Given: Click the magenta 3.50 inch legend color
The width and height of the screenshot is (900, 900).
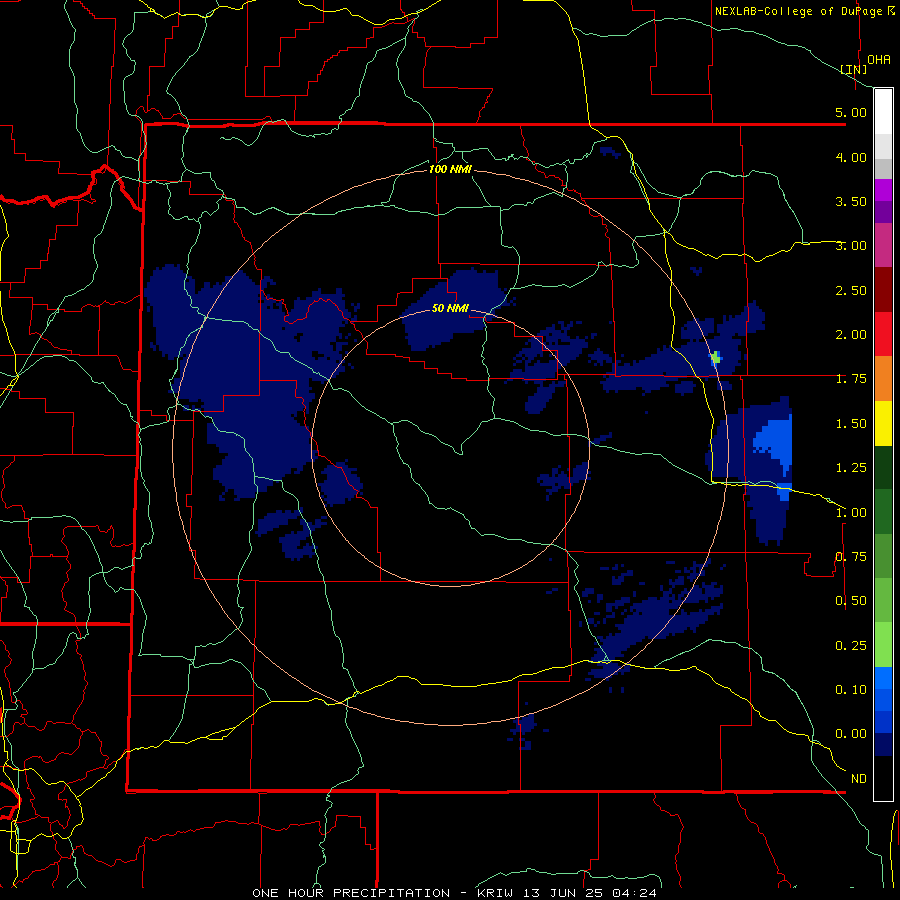Looking at the screenshot, I should pyautogui.click(x=883, y=190).
